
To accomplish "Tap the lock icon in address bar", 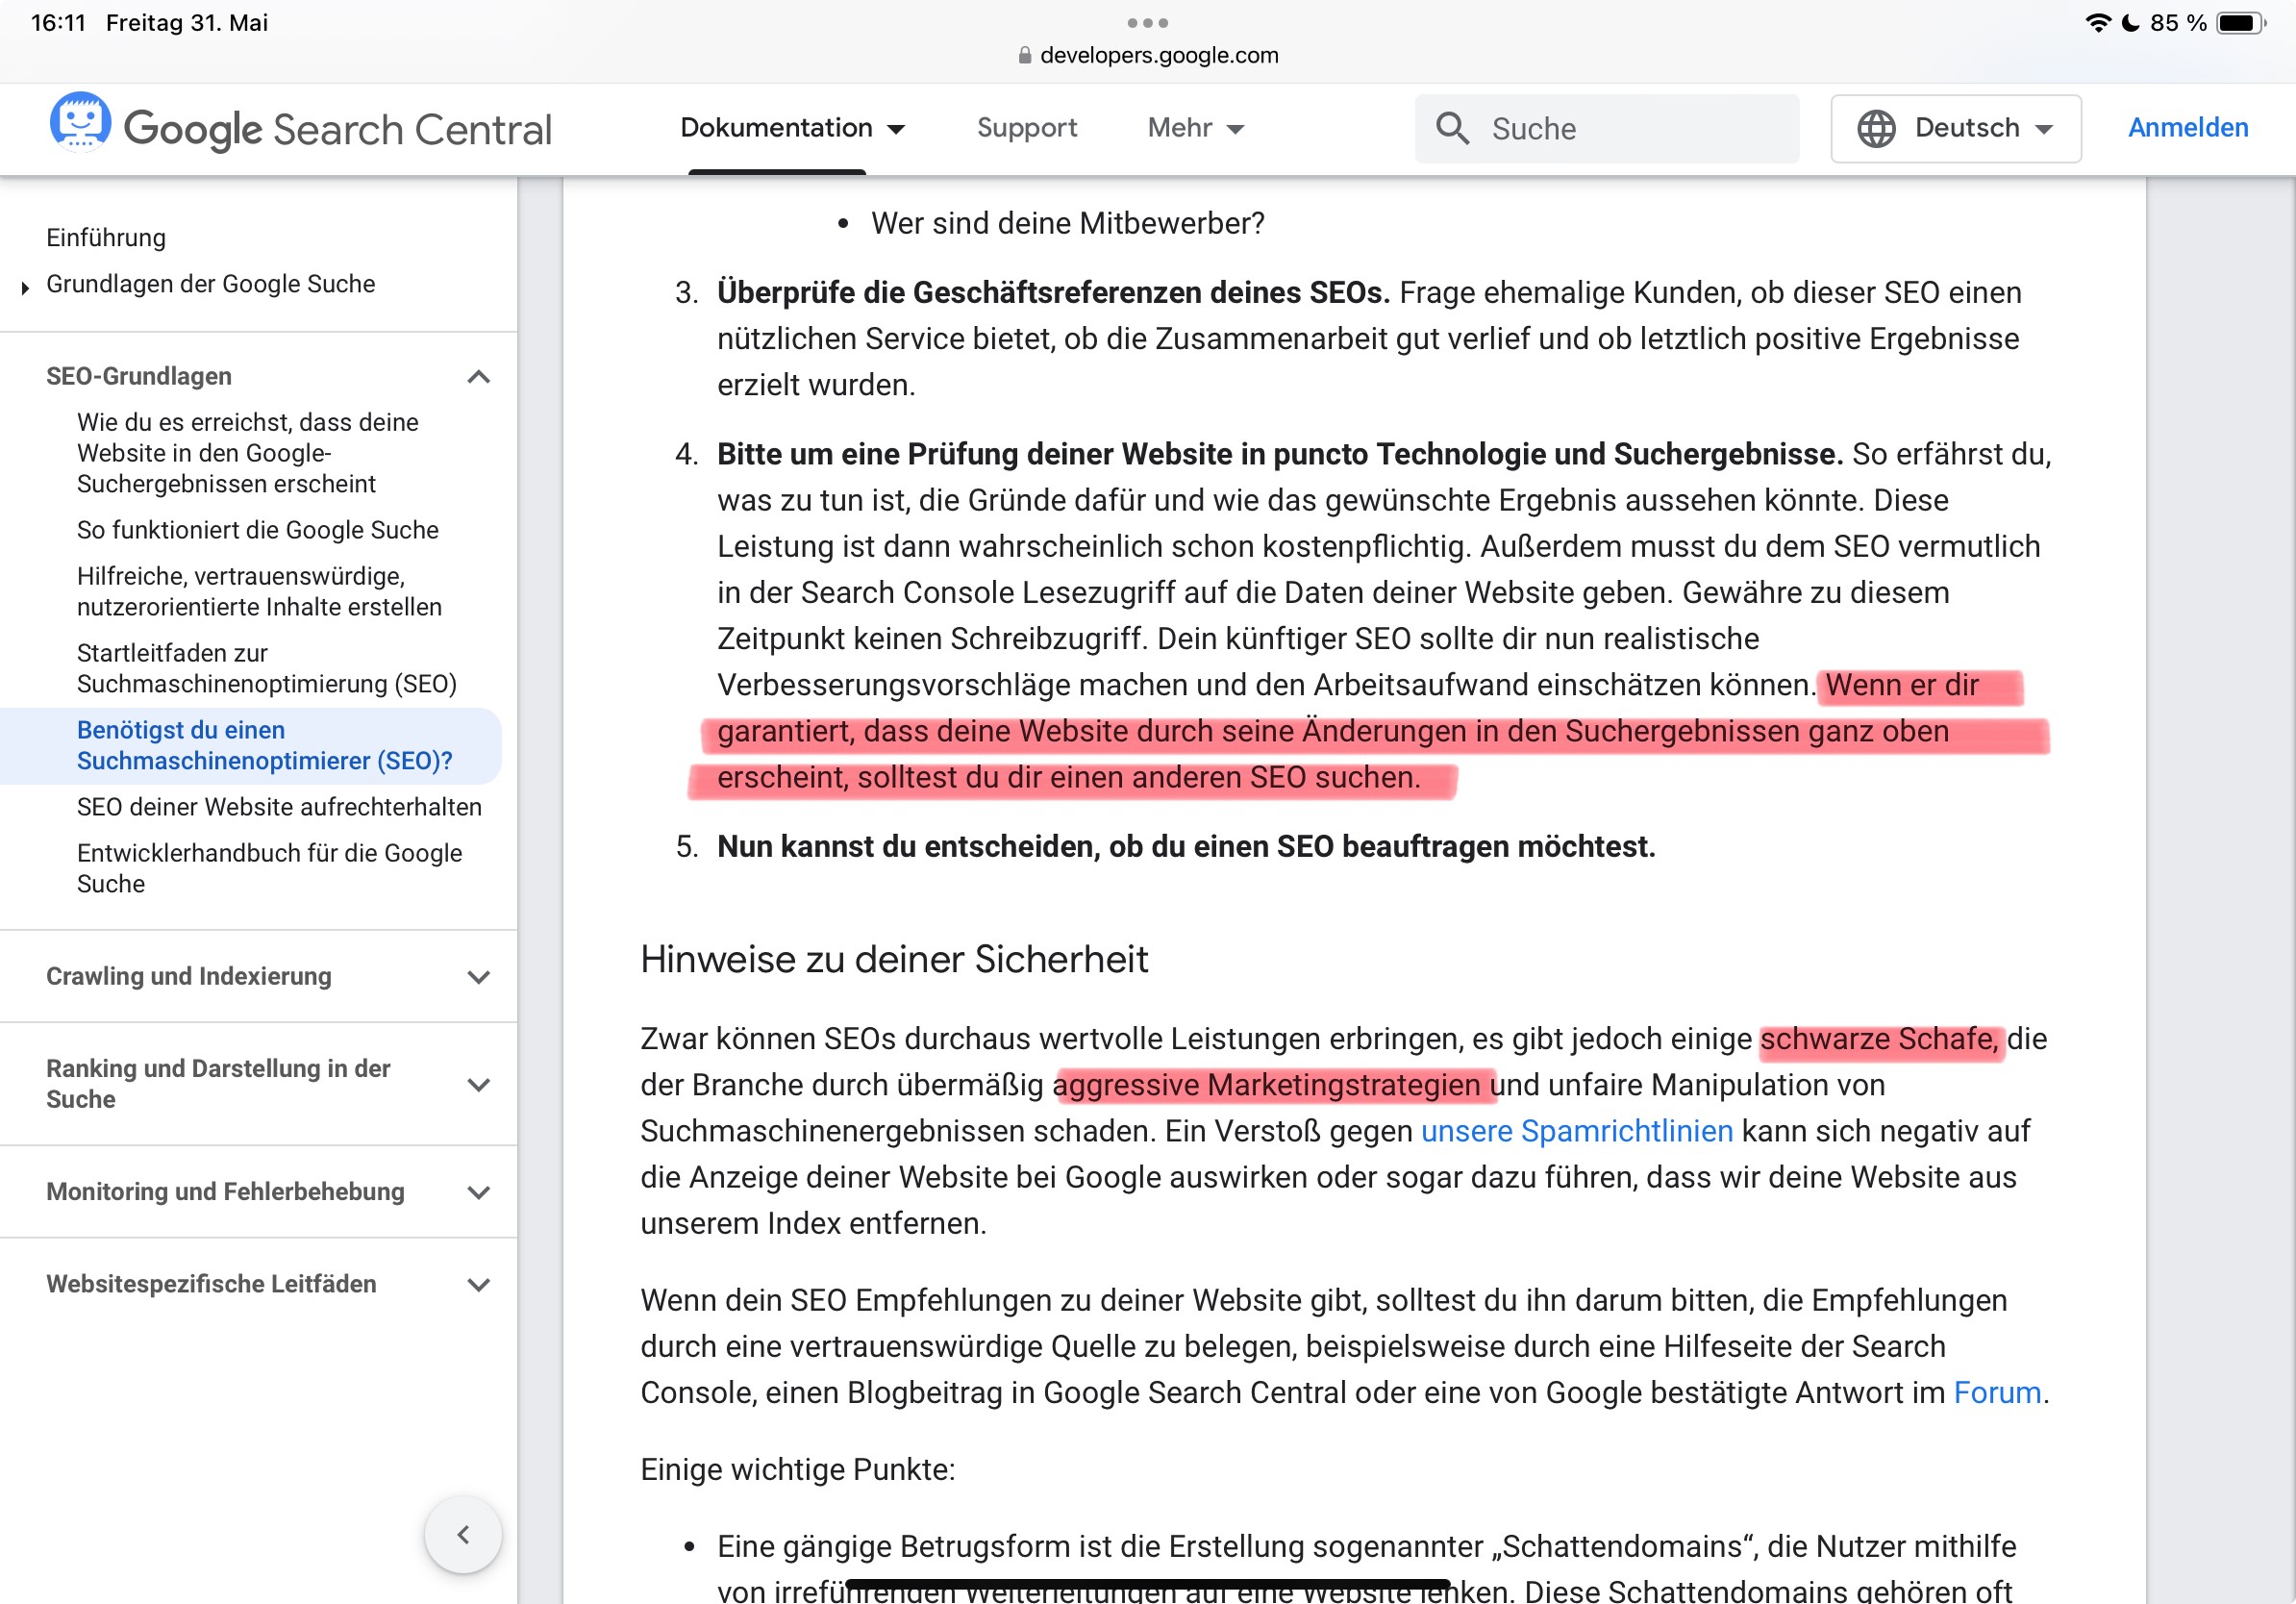I will pyautogui.click(x=1024, y=56).
